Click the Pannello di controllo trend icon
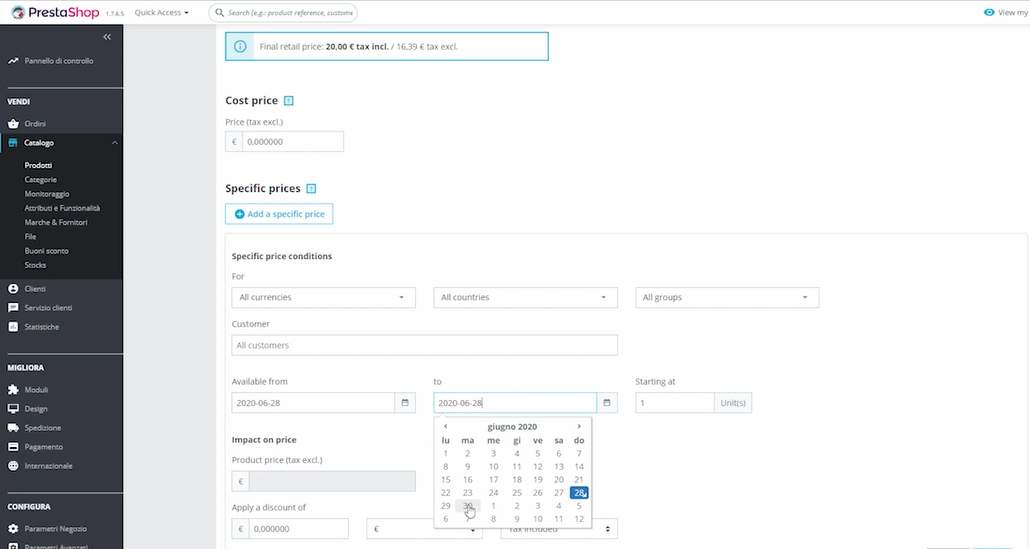 pyautogui.click(x=14, y=61)
